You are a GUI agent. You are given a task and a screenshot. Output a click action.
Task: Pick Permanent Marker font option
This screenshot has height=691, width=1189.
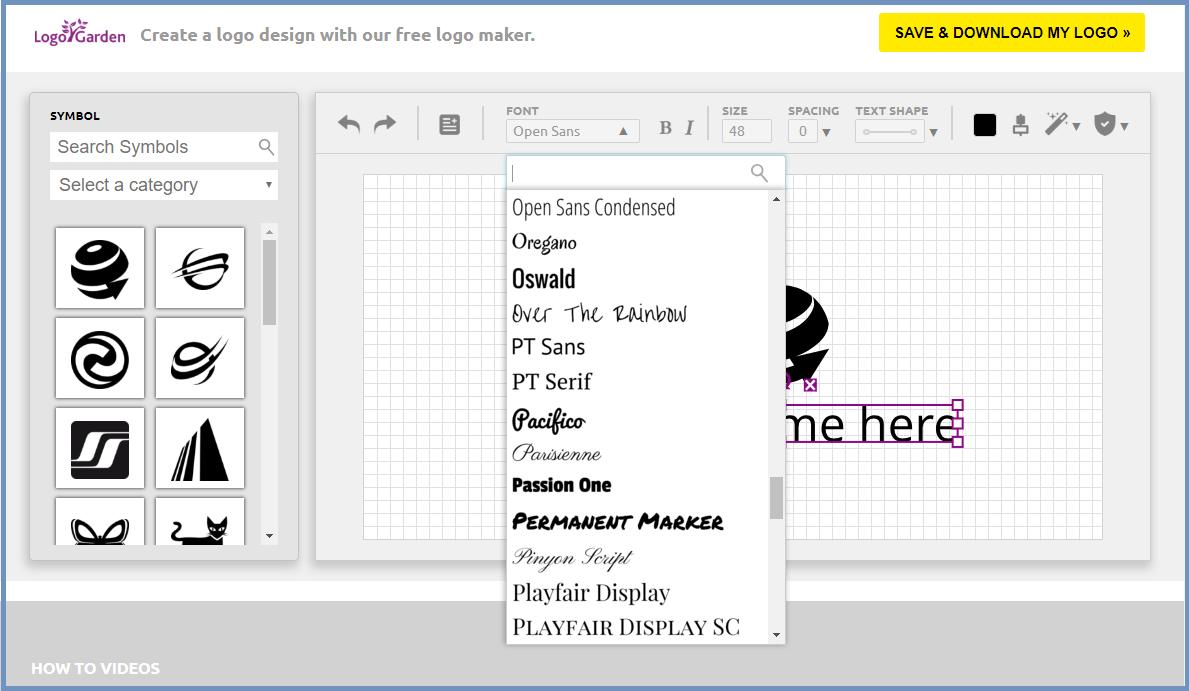click(x=617, y=522)
